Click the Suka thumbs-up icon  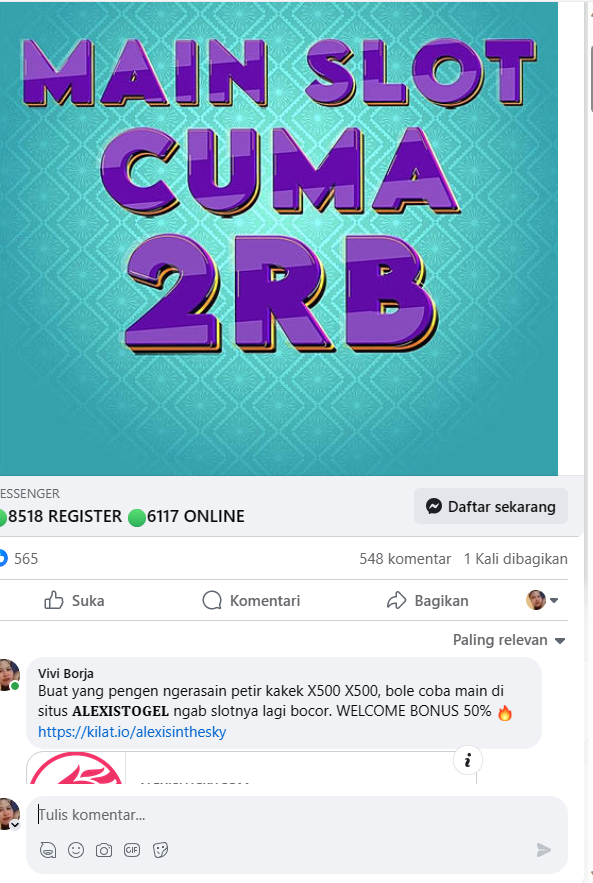point(53,600)
